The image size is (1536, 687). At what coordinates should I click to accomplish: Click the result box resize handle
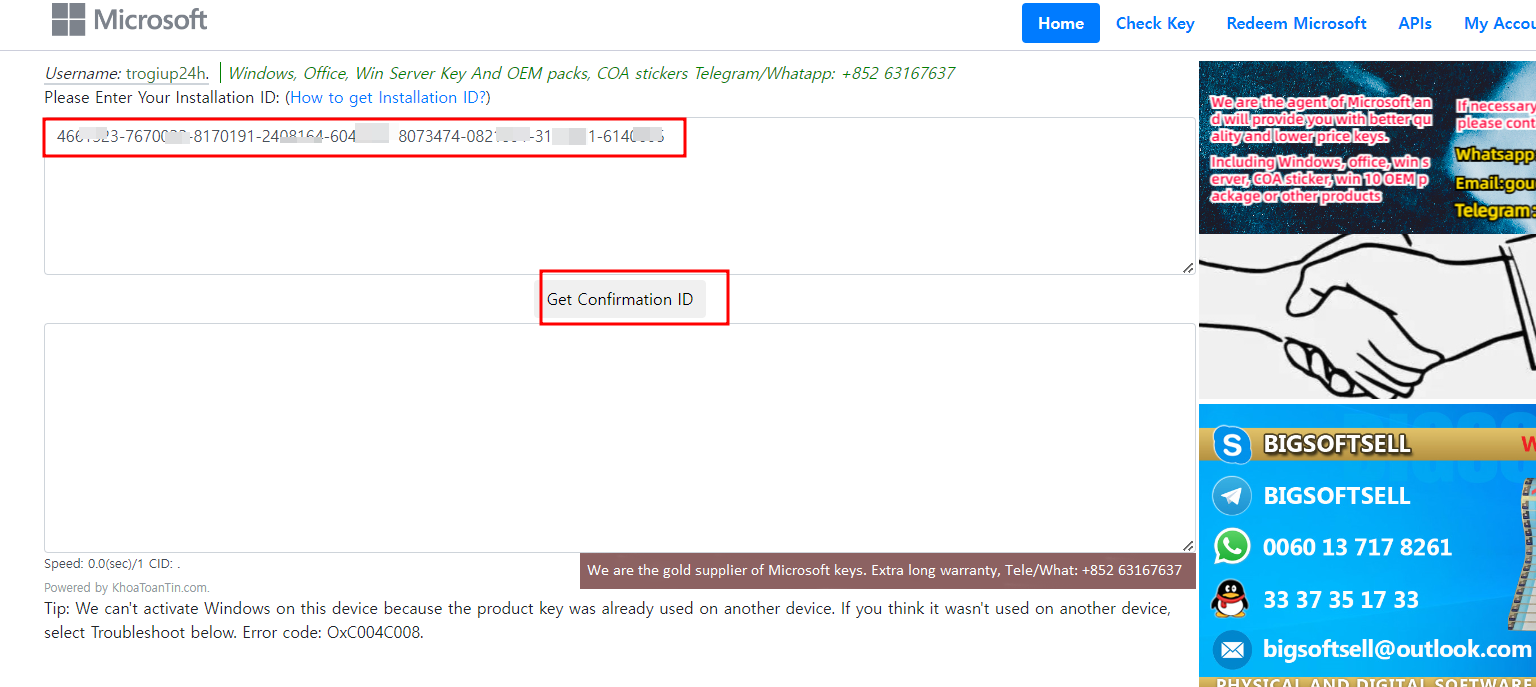1187,545
